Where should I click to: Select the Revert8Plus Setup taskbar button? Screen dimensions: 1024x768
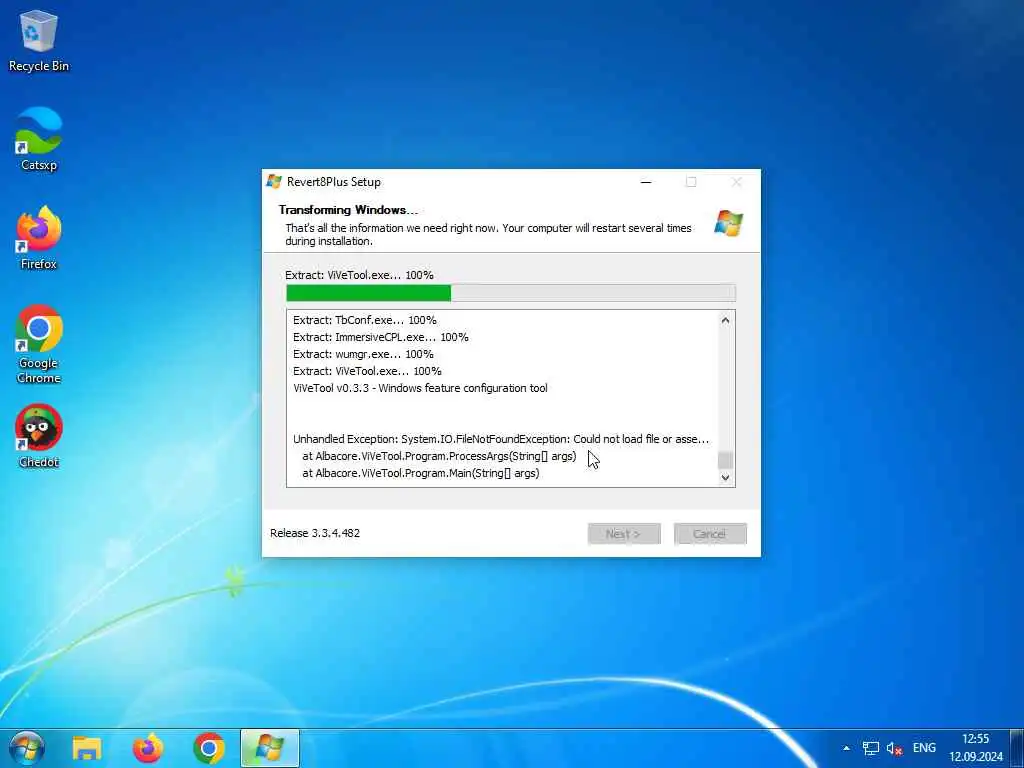coord(270,748)
